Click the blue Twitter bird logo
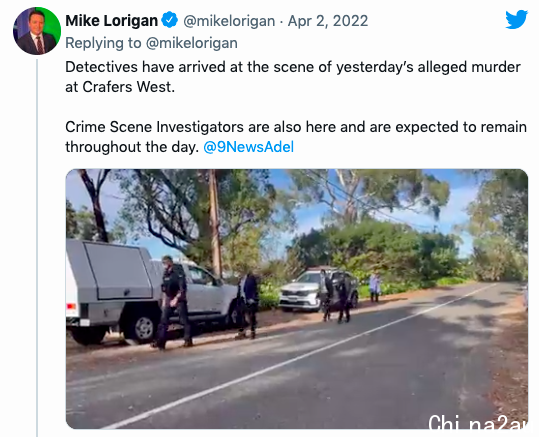Image resolution: width=539 pixels, height=437 pixels. click(x=516, y=19)
